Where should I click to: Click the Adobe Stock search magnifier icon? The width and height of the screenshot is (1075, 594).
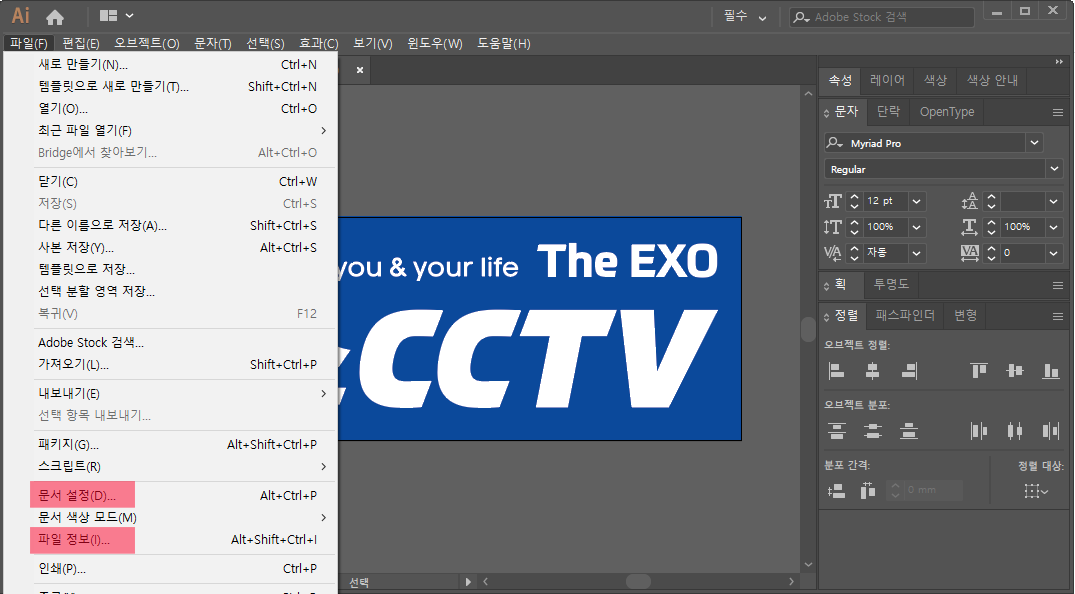tap(801, 17)
